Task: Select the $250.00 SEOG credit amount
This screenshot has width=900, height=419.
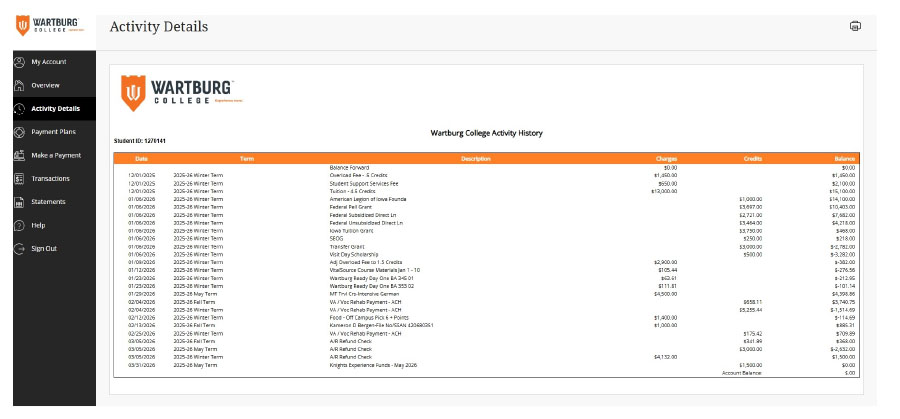Action: tap(753, 238)
